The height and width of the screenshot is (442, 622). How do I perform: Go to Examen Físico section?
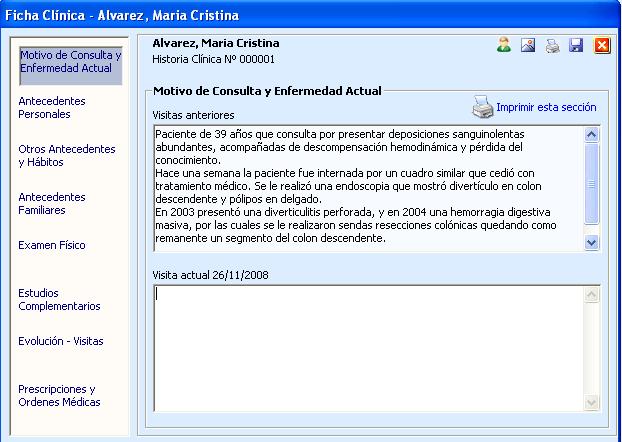(52, 245)
